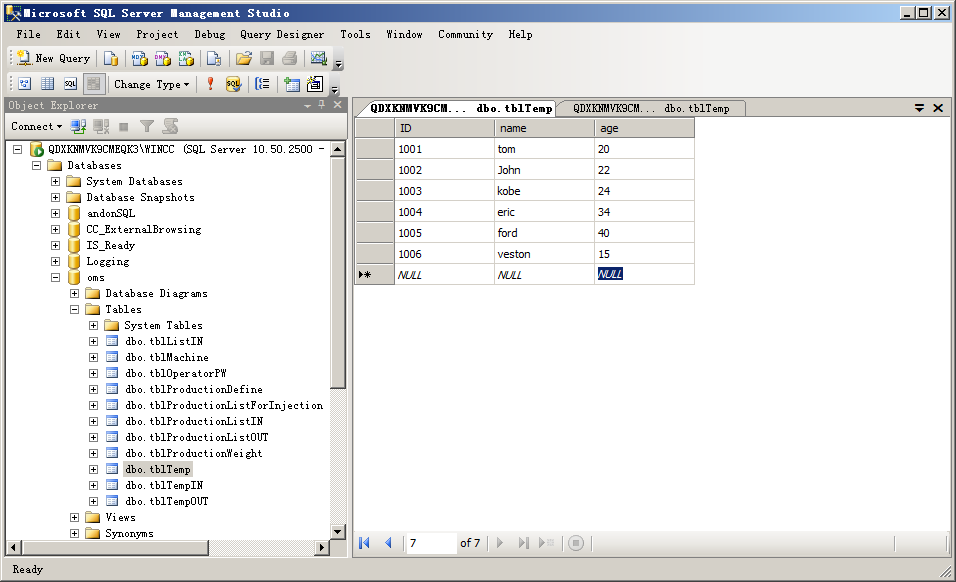The width and height of the screenshot is (956, 582).
Task: Open the Change Type dropdown
Action: 151,84
